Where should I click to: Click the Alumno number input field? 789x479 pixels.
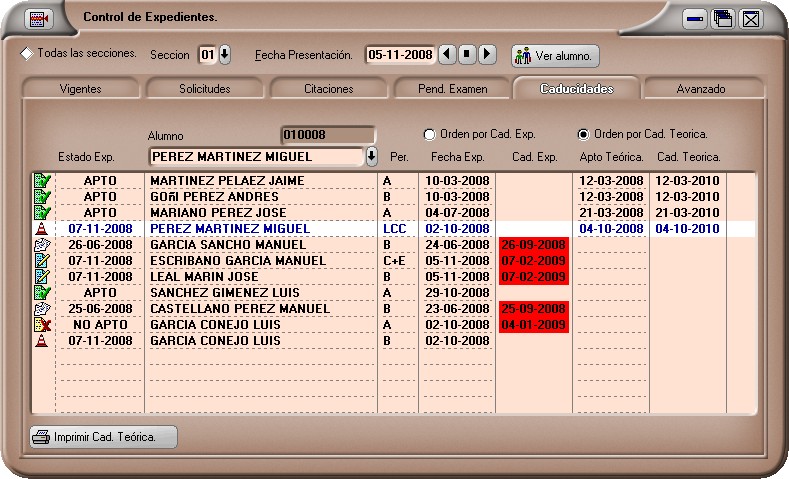coord(327,135)
